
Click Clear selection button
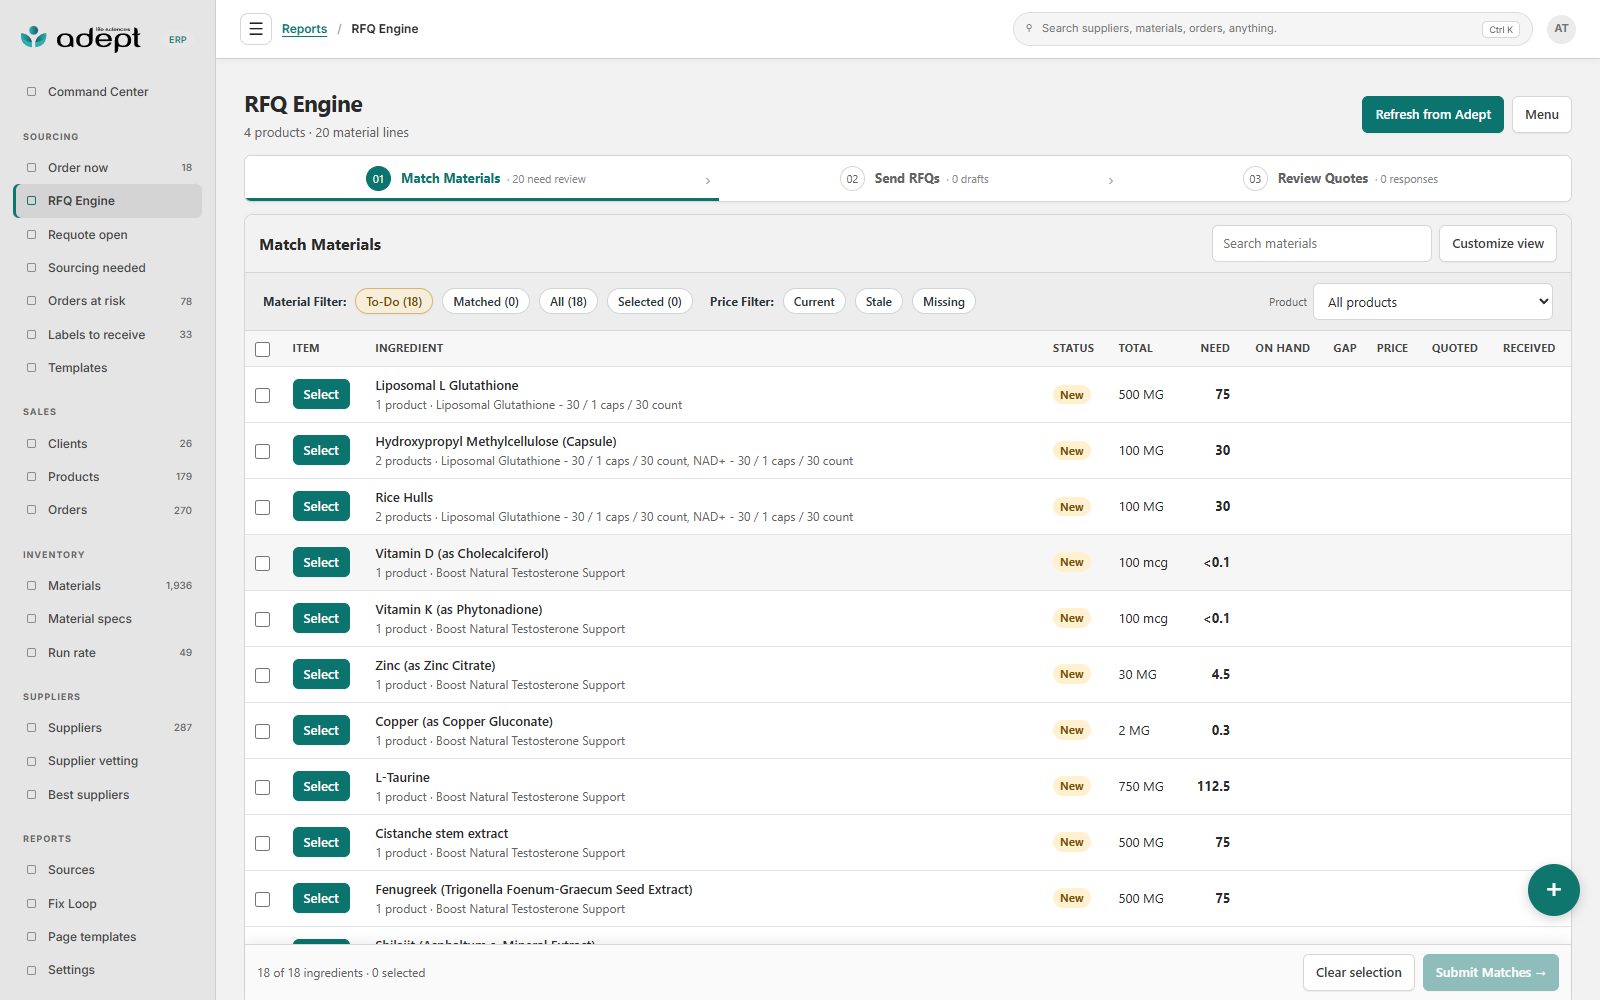pyautogui.click(x=1358, y=973)
